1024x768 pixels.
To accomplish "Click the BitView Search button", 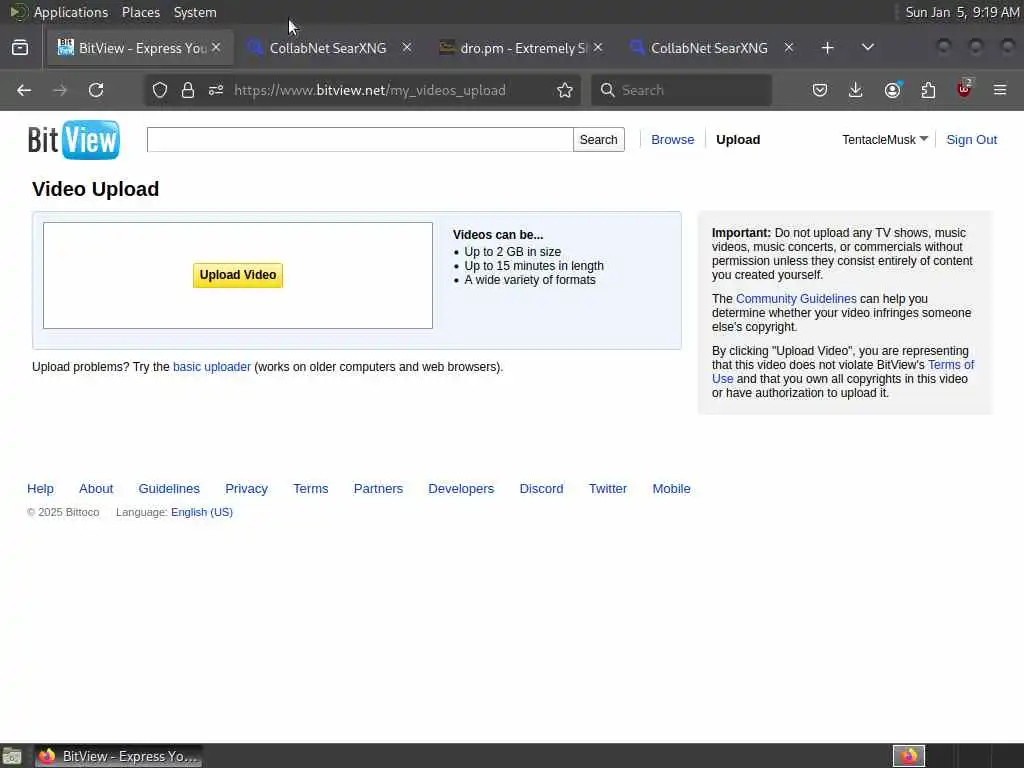I will [x=598, y=140].
